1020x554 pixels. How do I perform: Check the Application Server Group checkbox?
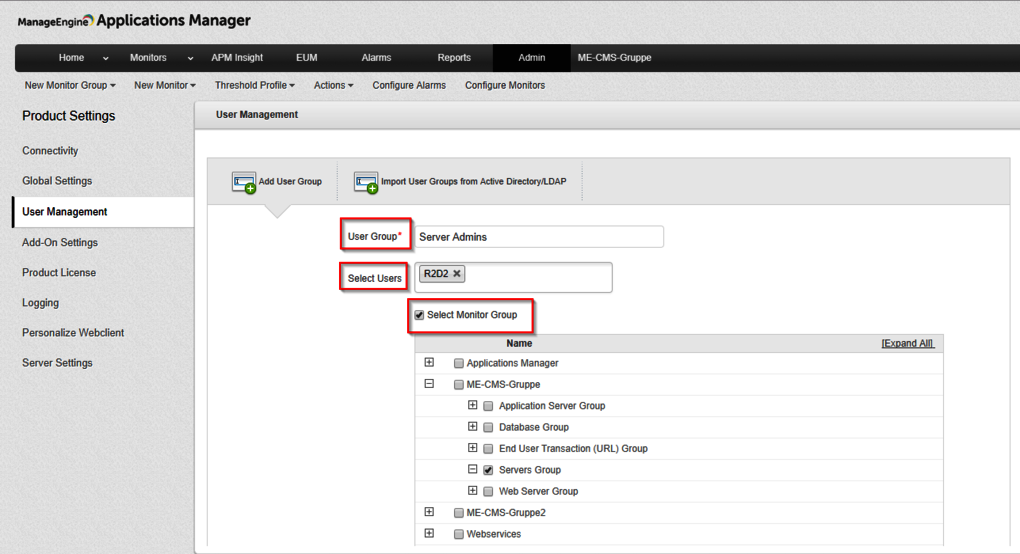489,406
